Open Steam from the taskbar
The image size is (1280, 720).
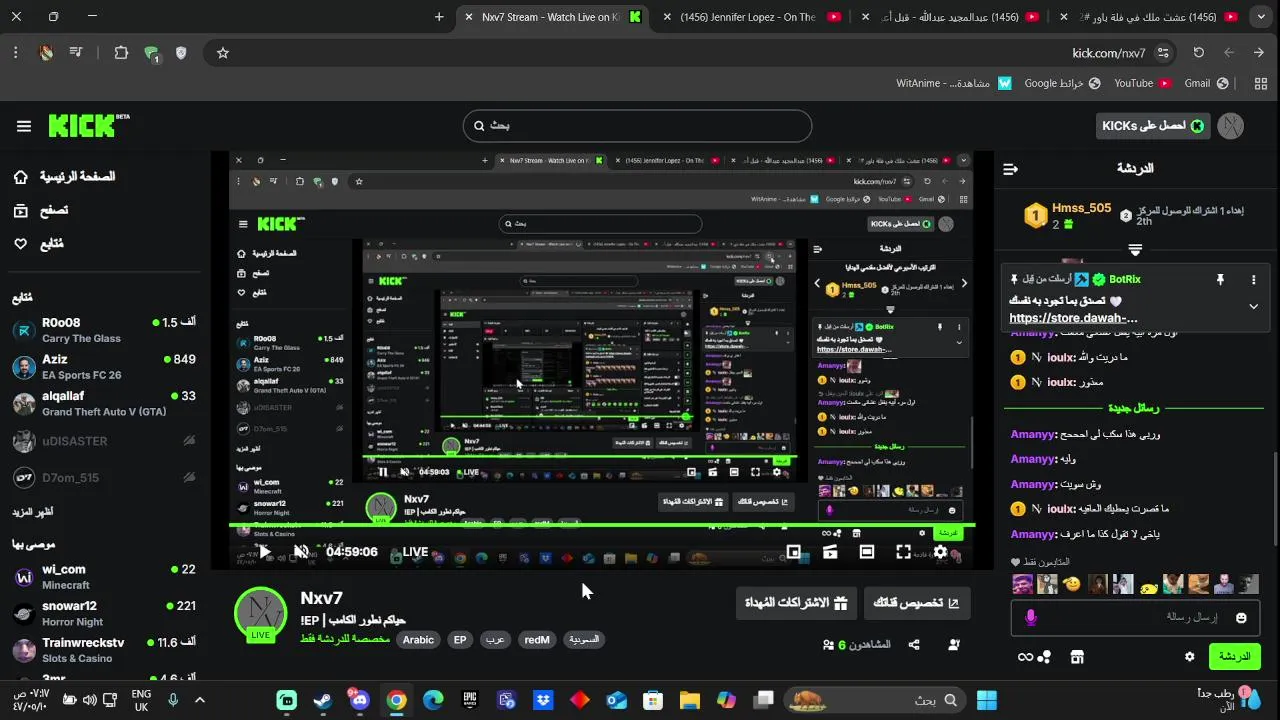[x=323, y=700]
